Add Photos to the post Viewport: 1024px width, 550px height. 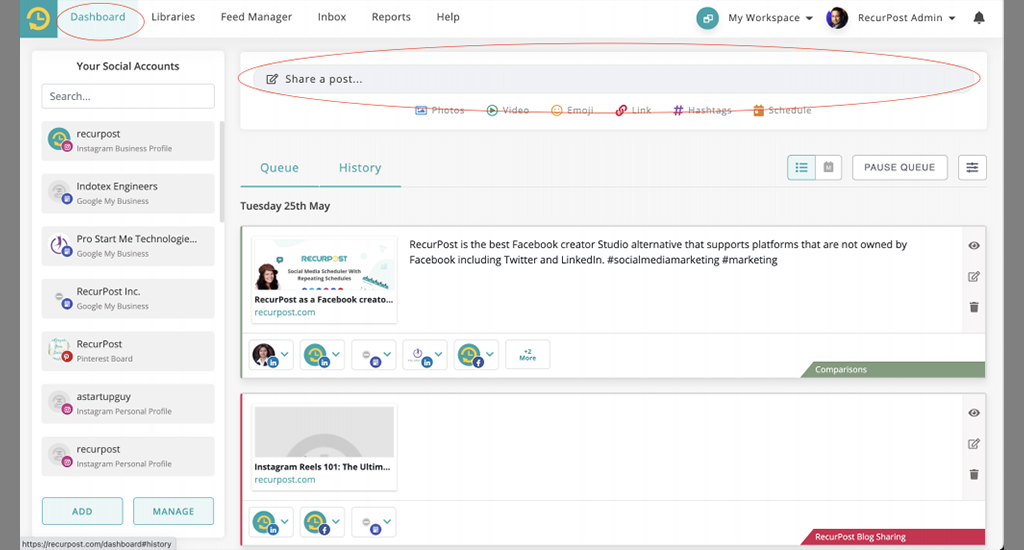pos(440,110)
